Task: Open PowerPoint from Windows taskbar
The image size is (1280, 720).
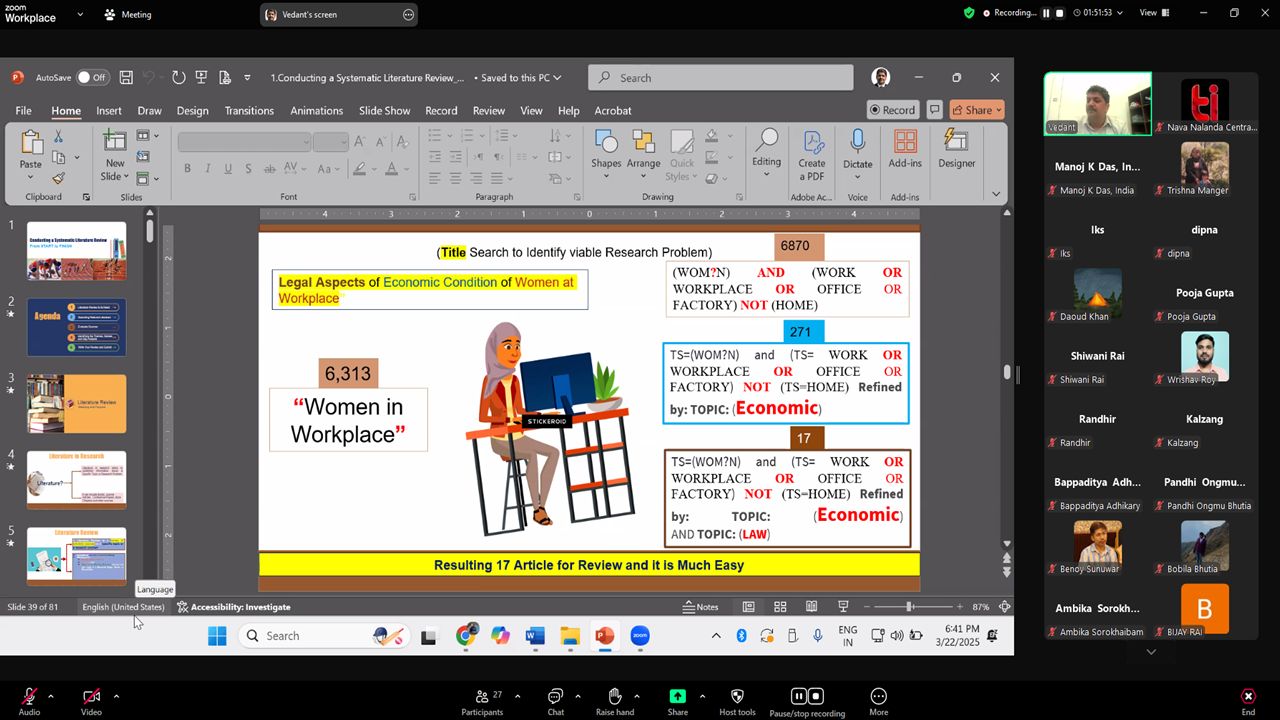Action: pyautogui.click(x=604, y=636)
